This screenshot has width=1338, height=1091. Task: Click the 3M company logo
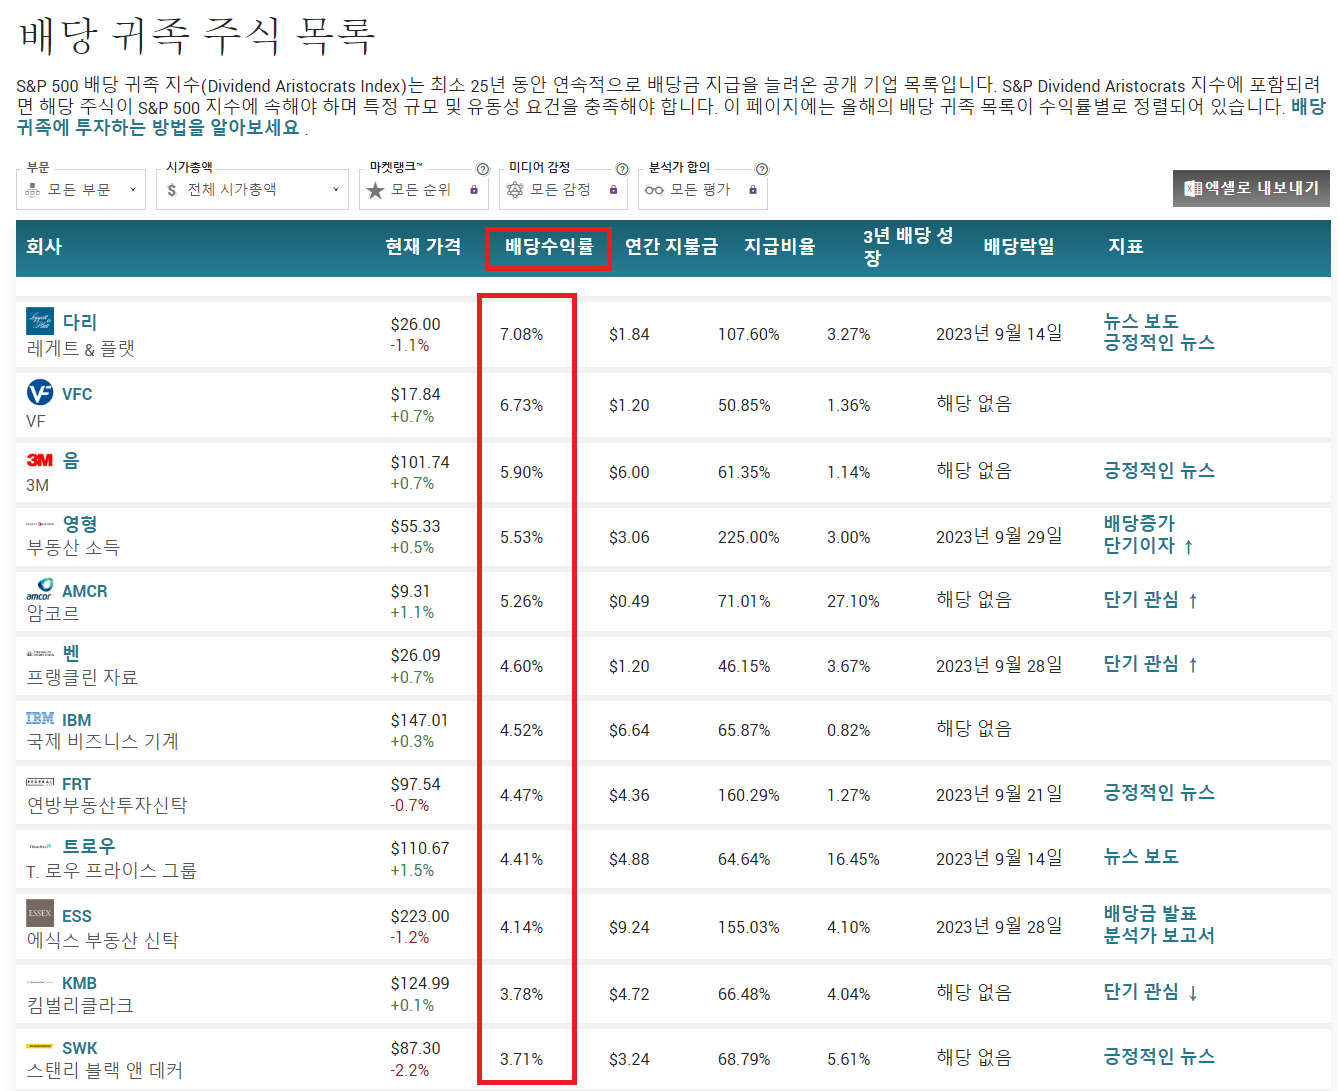point(39,460)
